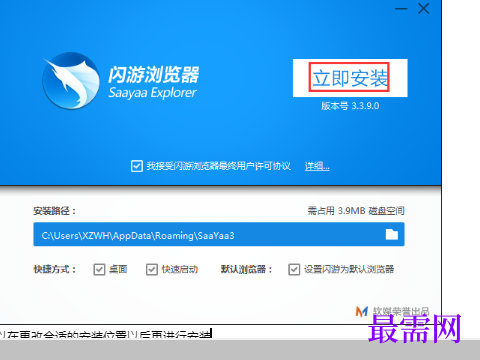Close the installer window
This screenshot has height=360, width=480.
pyautogui.click(x=423, y=9)
